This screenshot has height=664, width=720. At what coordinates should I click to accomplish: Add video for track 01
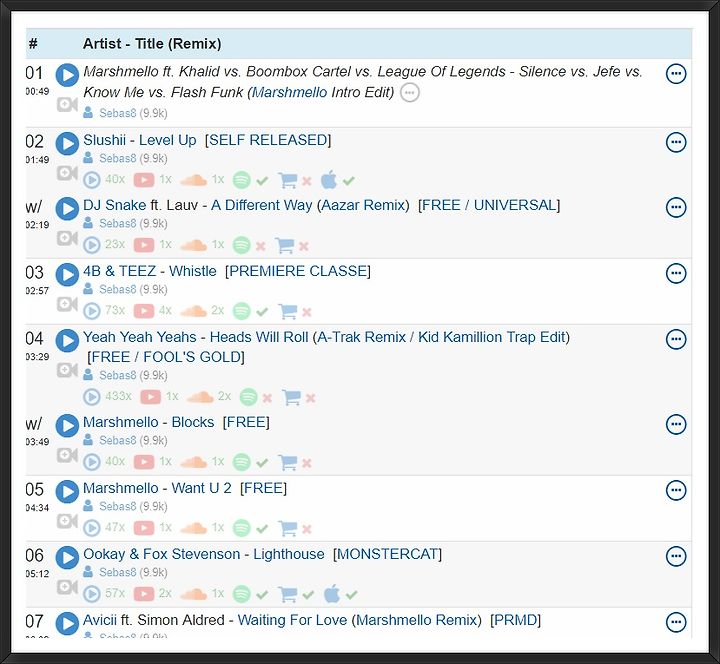tap(67, 105)
